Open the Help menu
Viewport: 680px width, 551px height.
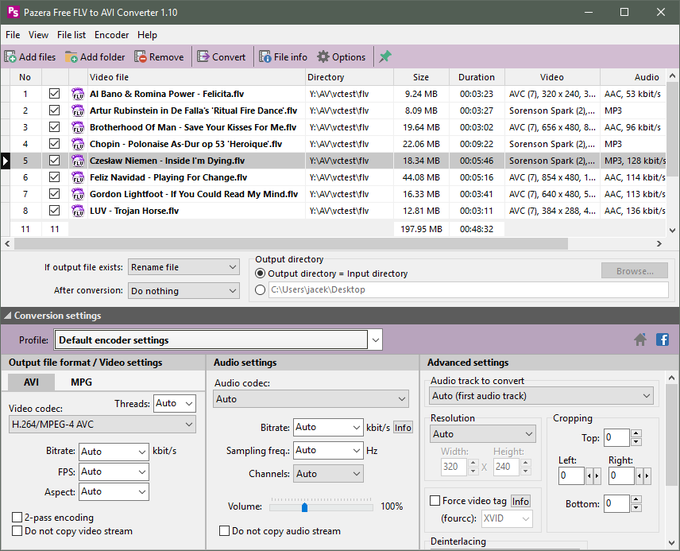pyautogui.click(x=147, y=35)
